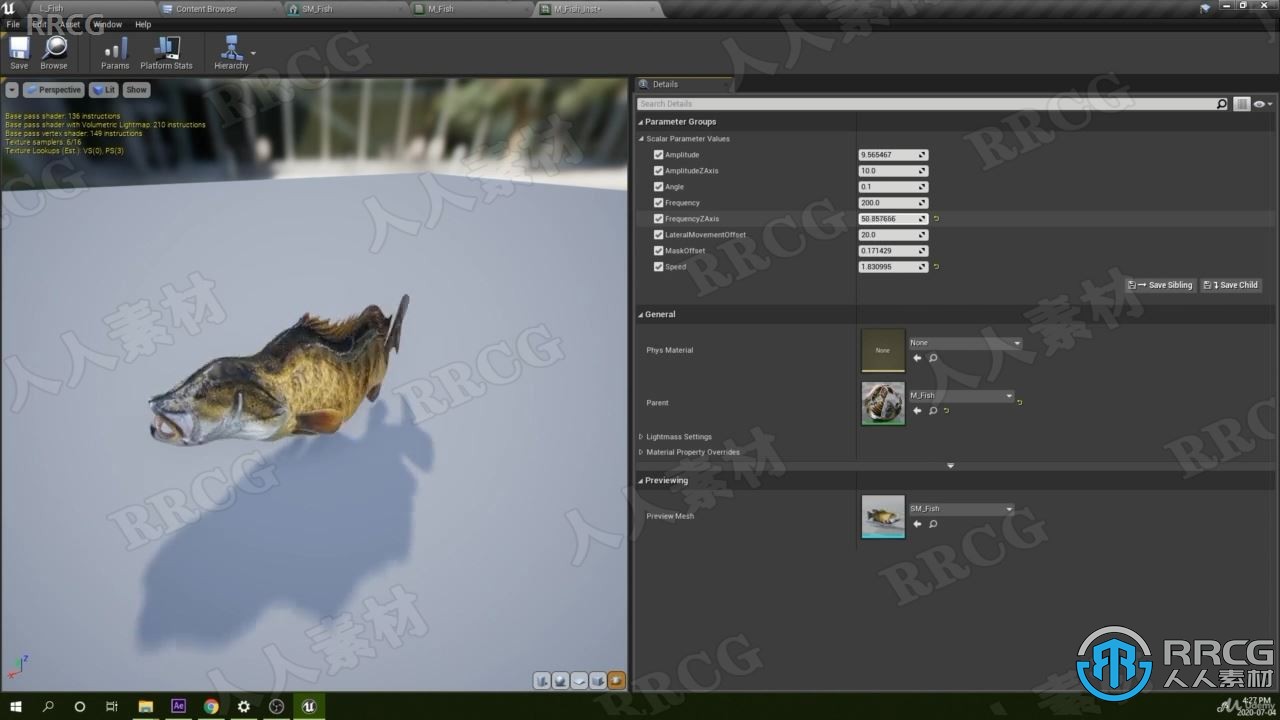Click the AmplitudeZAxis value field
The width and height of the screenshot is (1280, 720).
point(893,171)
